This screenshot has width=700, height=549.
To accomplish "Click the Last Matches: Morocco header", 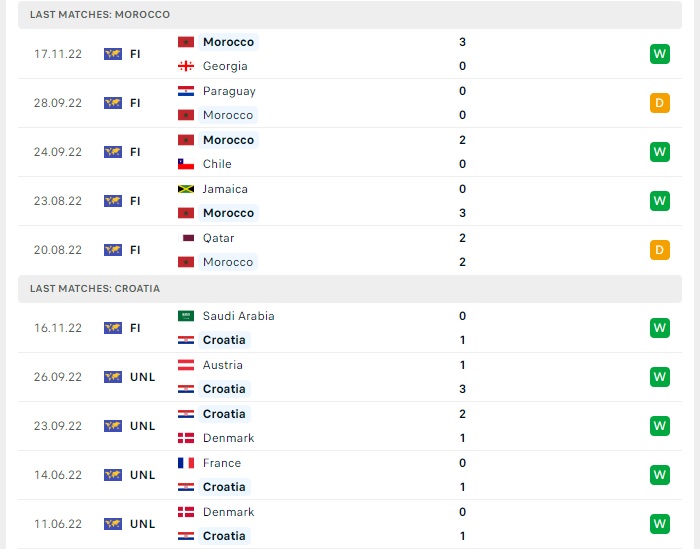I will tap(350, 14).
